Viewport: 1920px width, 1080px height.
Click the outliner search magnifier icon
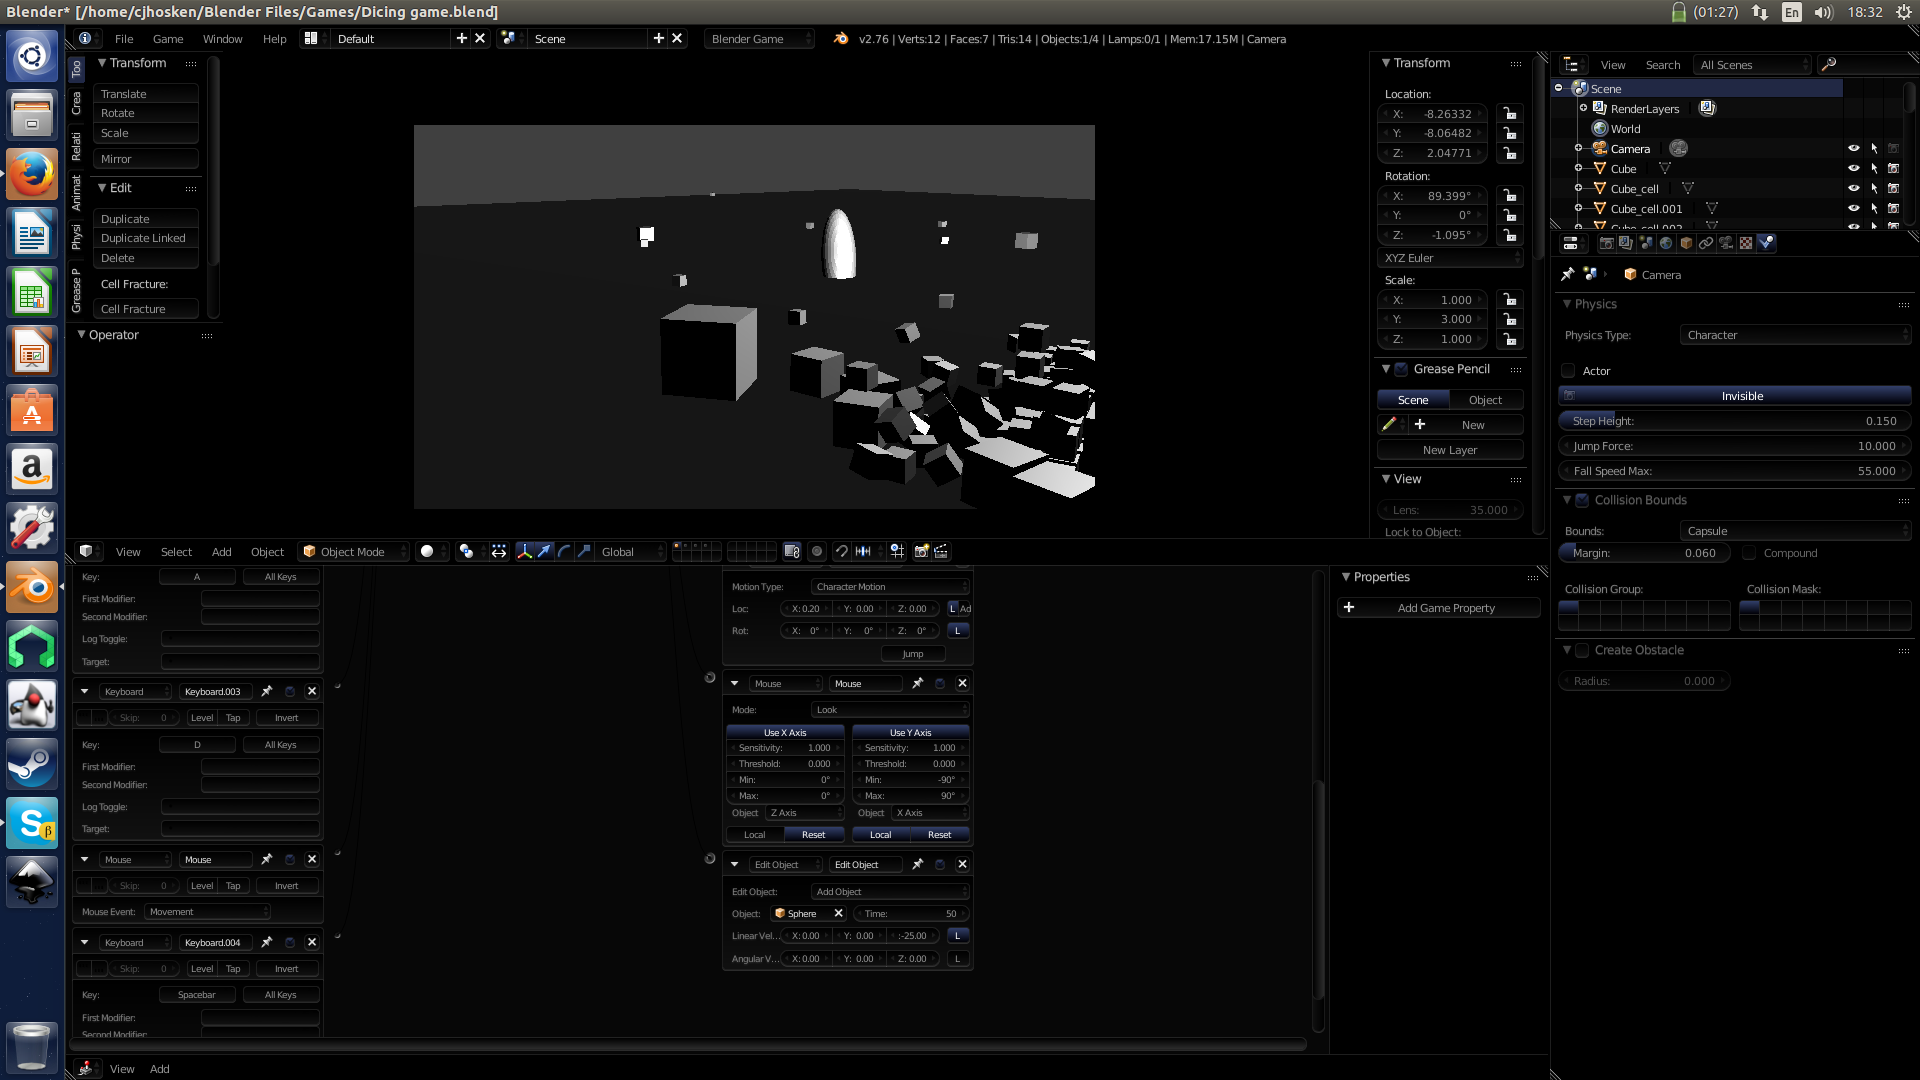point(1829,64)
